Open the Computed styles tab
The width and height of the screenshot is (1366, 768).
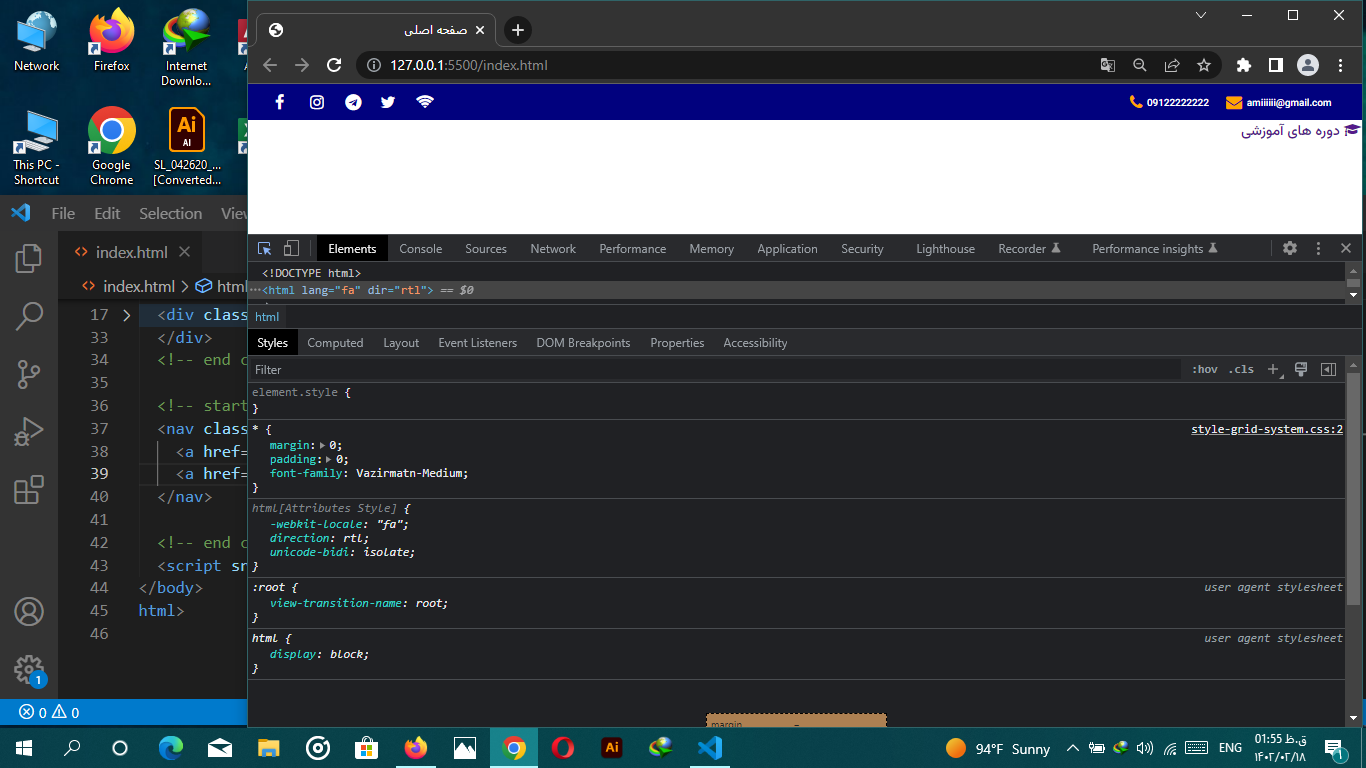point(335,342)
